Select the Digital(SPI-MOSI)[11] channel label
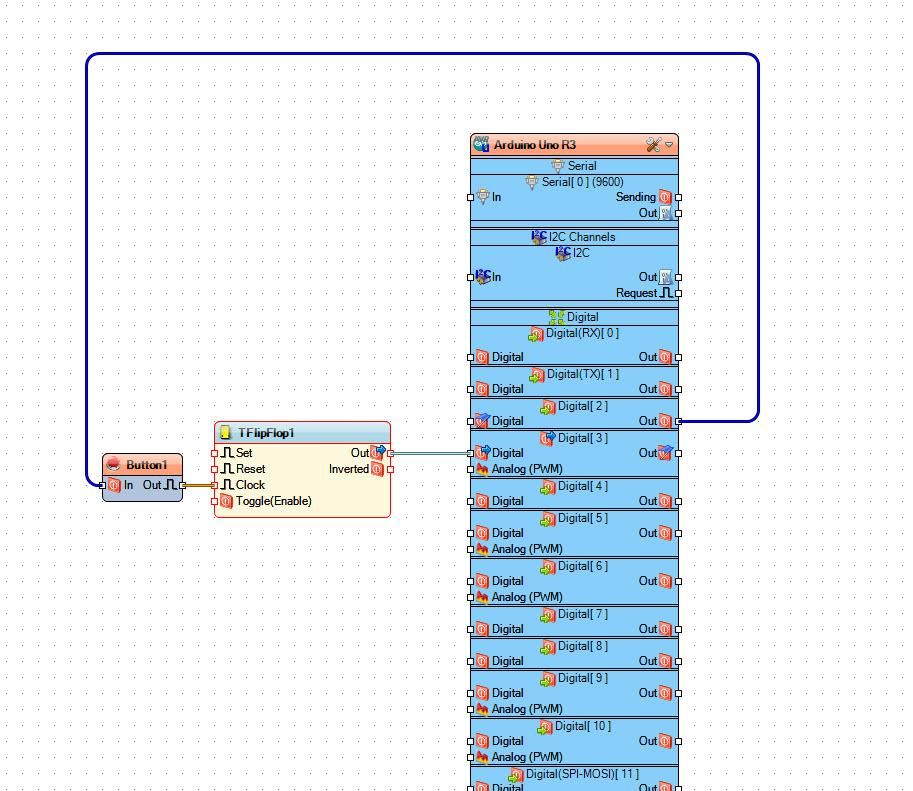The width and height of the screenshot is (913, 791). pyautogui.click(x=582, y=774)
